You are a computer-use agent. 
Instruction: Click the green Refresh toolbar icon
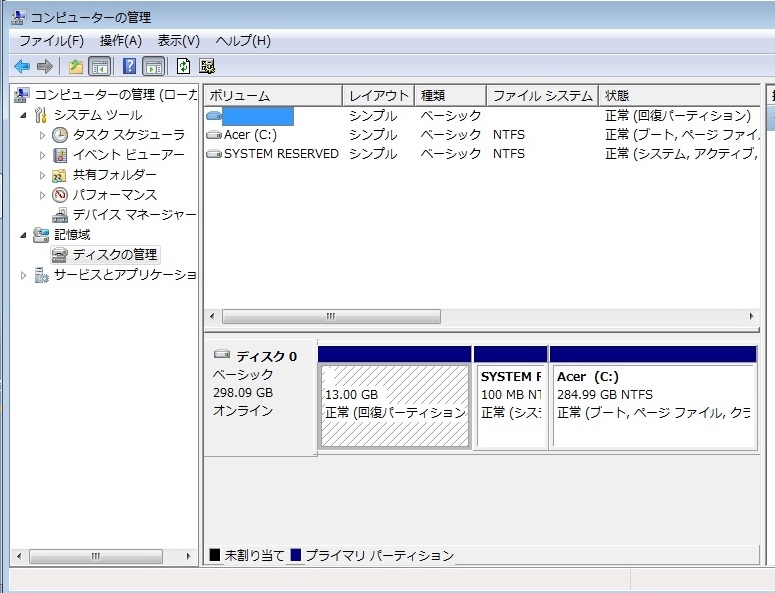click(x=183, y=66)
